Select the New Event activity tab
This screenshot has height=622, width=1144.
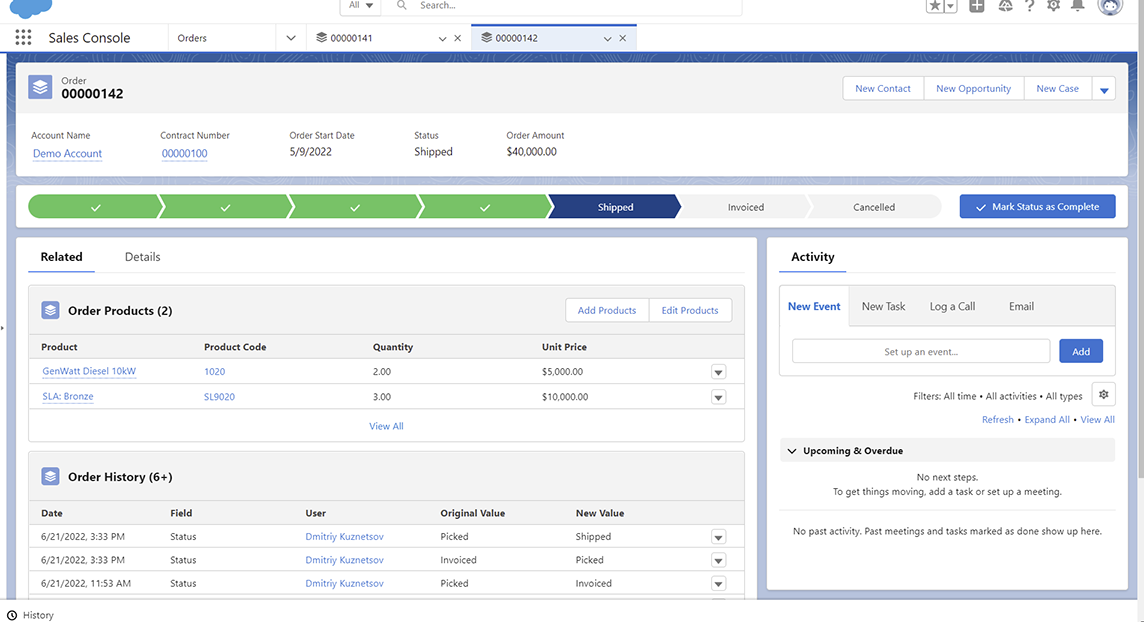814,306
